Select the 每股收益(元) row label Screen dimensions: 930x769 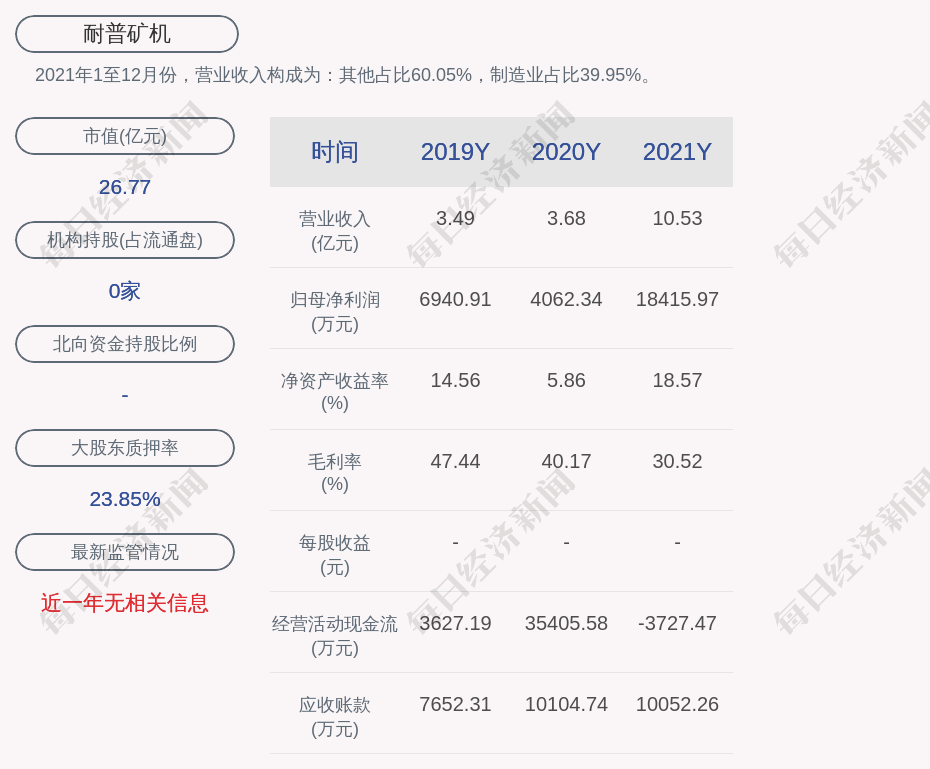335,555
